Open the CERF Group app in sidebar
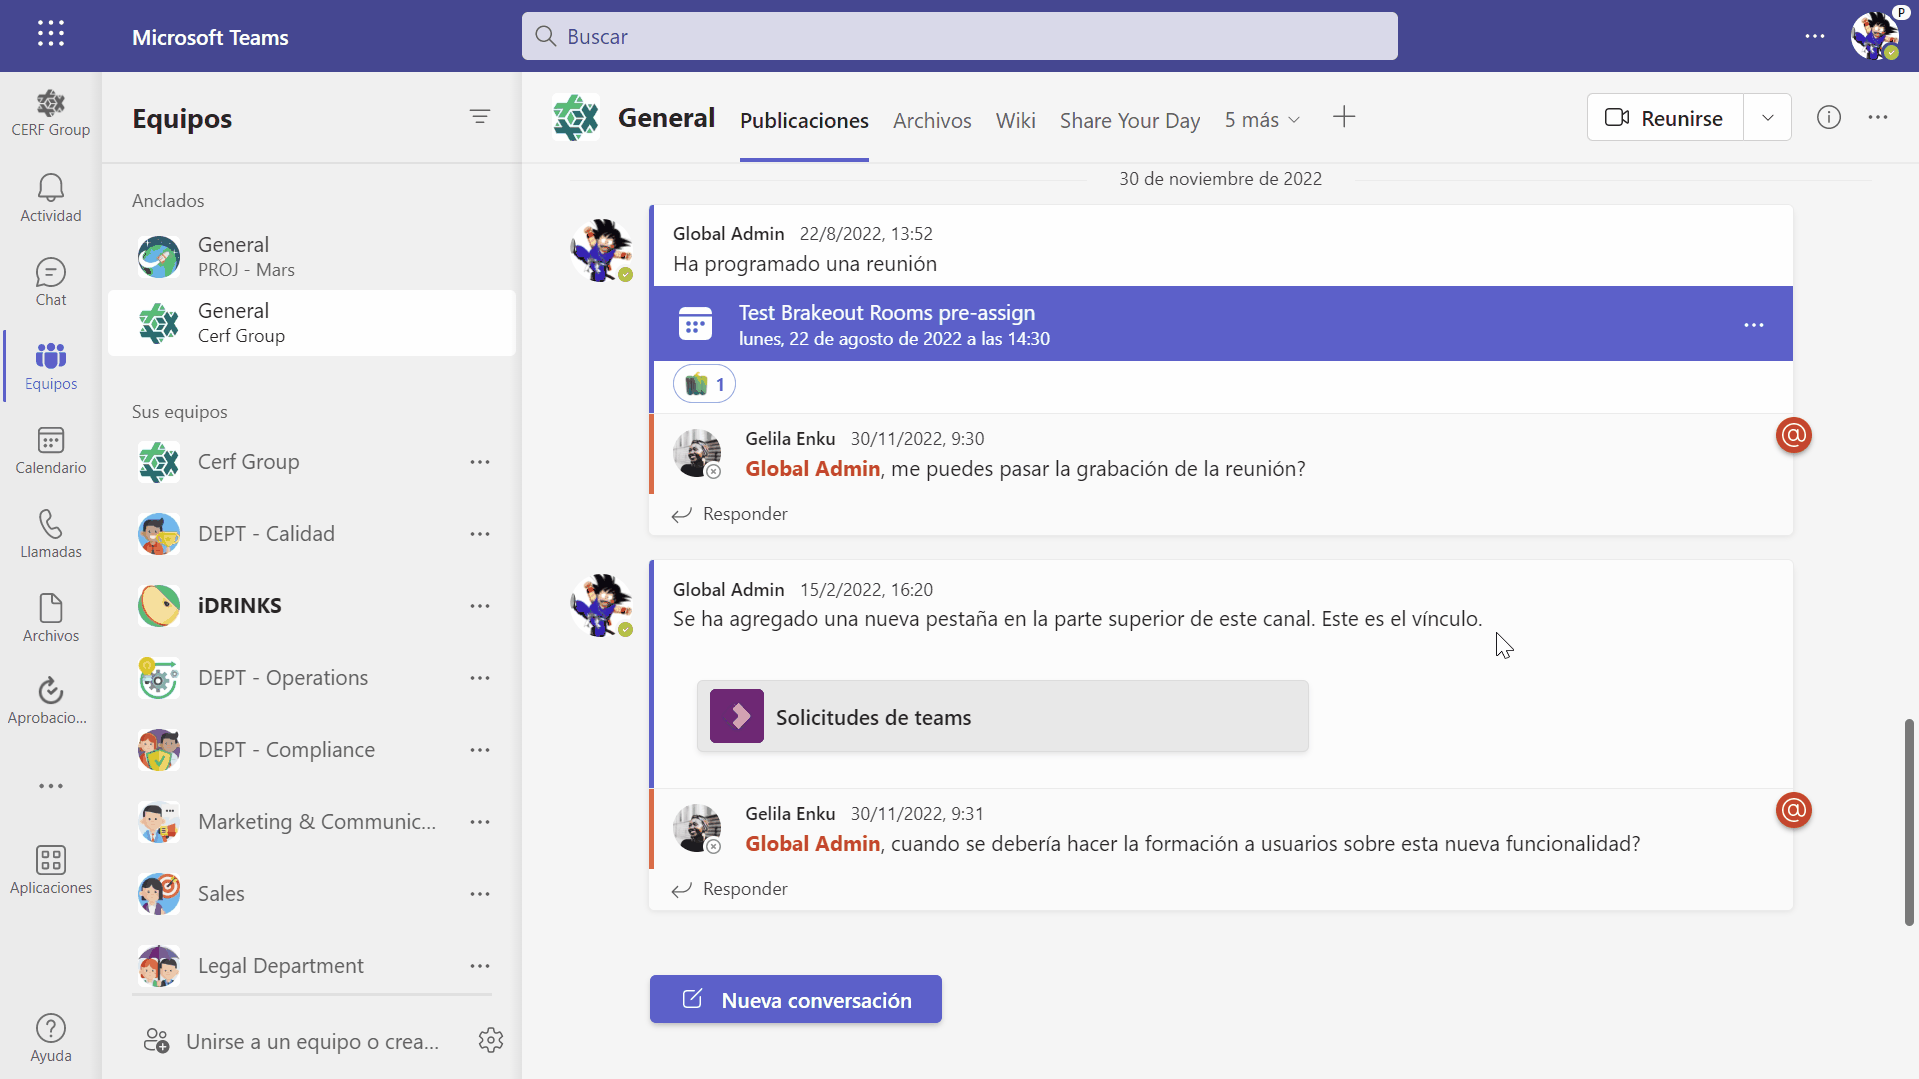 (51, 113)
